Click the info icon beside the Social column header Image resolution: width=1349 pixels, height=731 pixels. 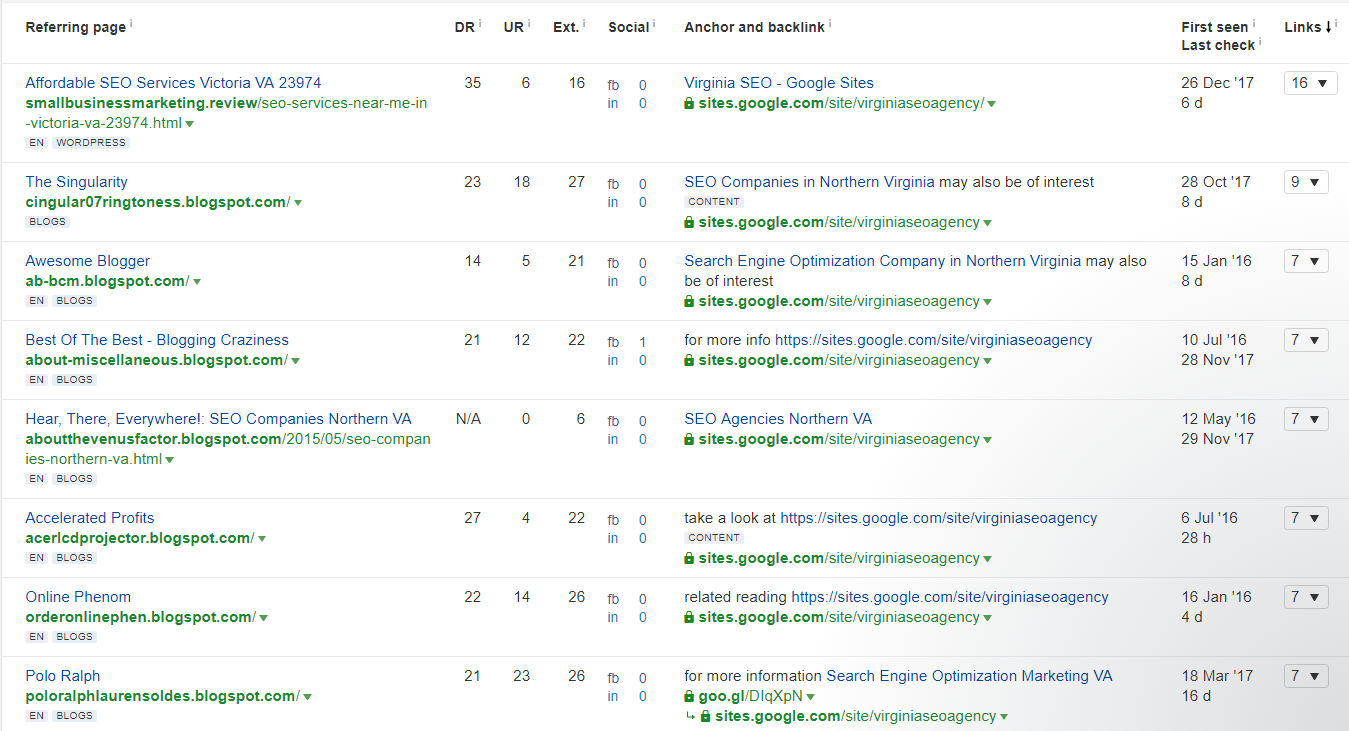pyautogui.click(x=654, y=23)
